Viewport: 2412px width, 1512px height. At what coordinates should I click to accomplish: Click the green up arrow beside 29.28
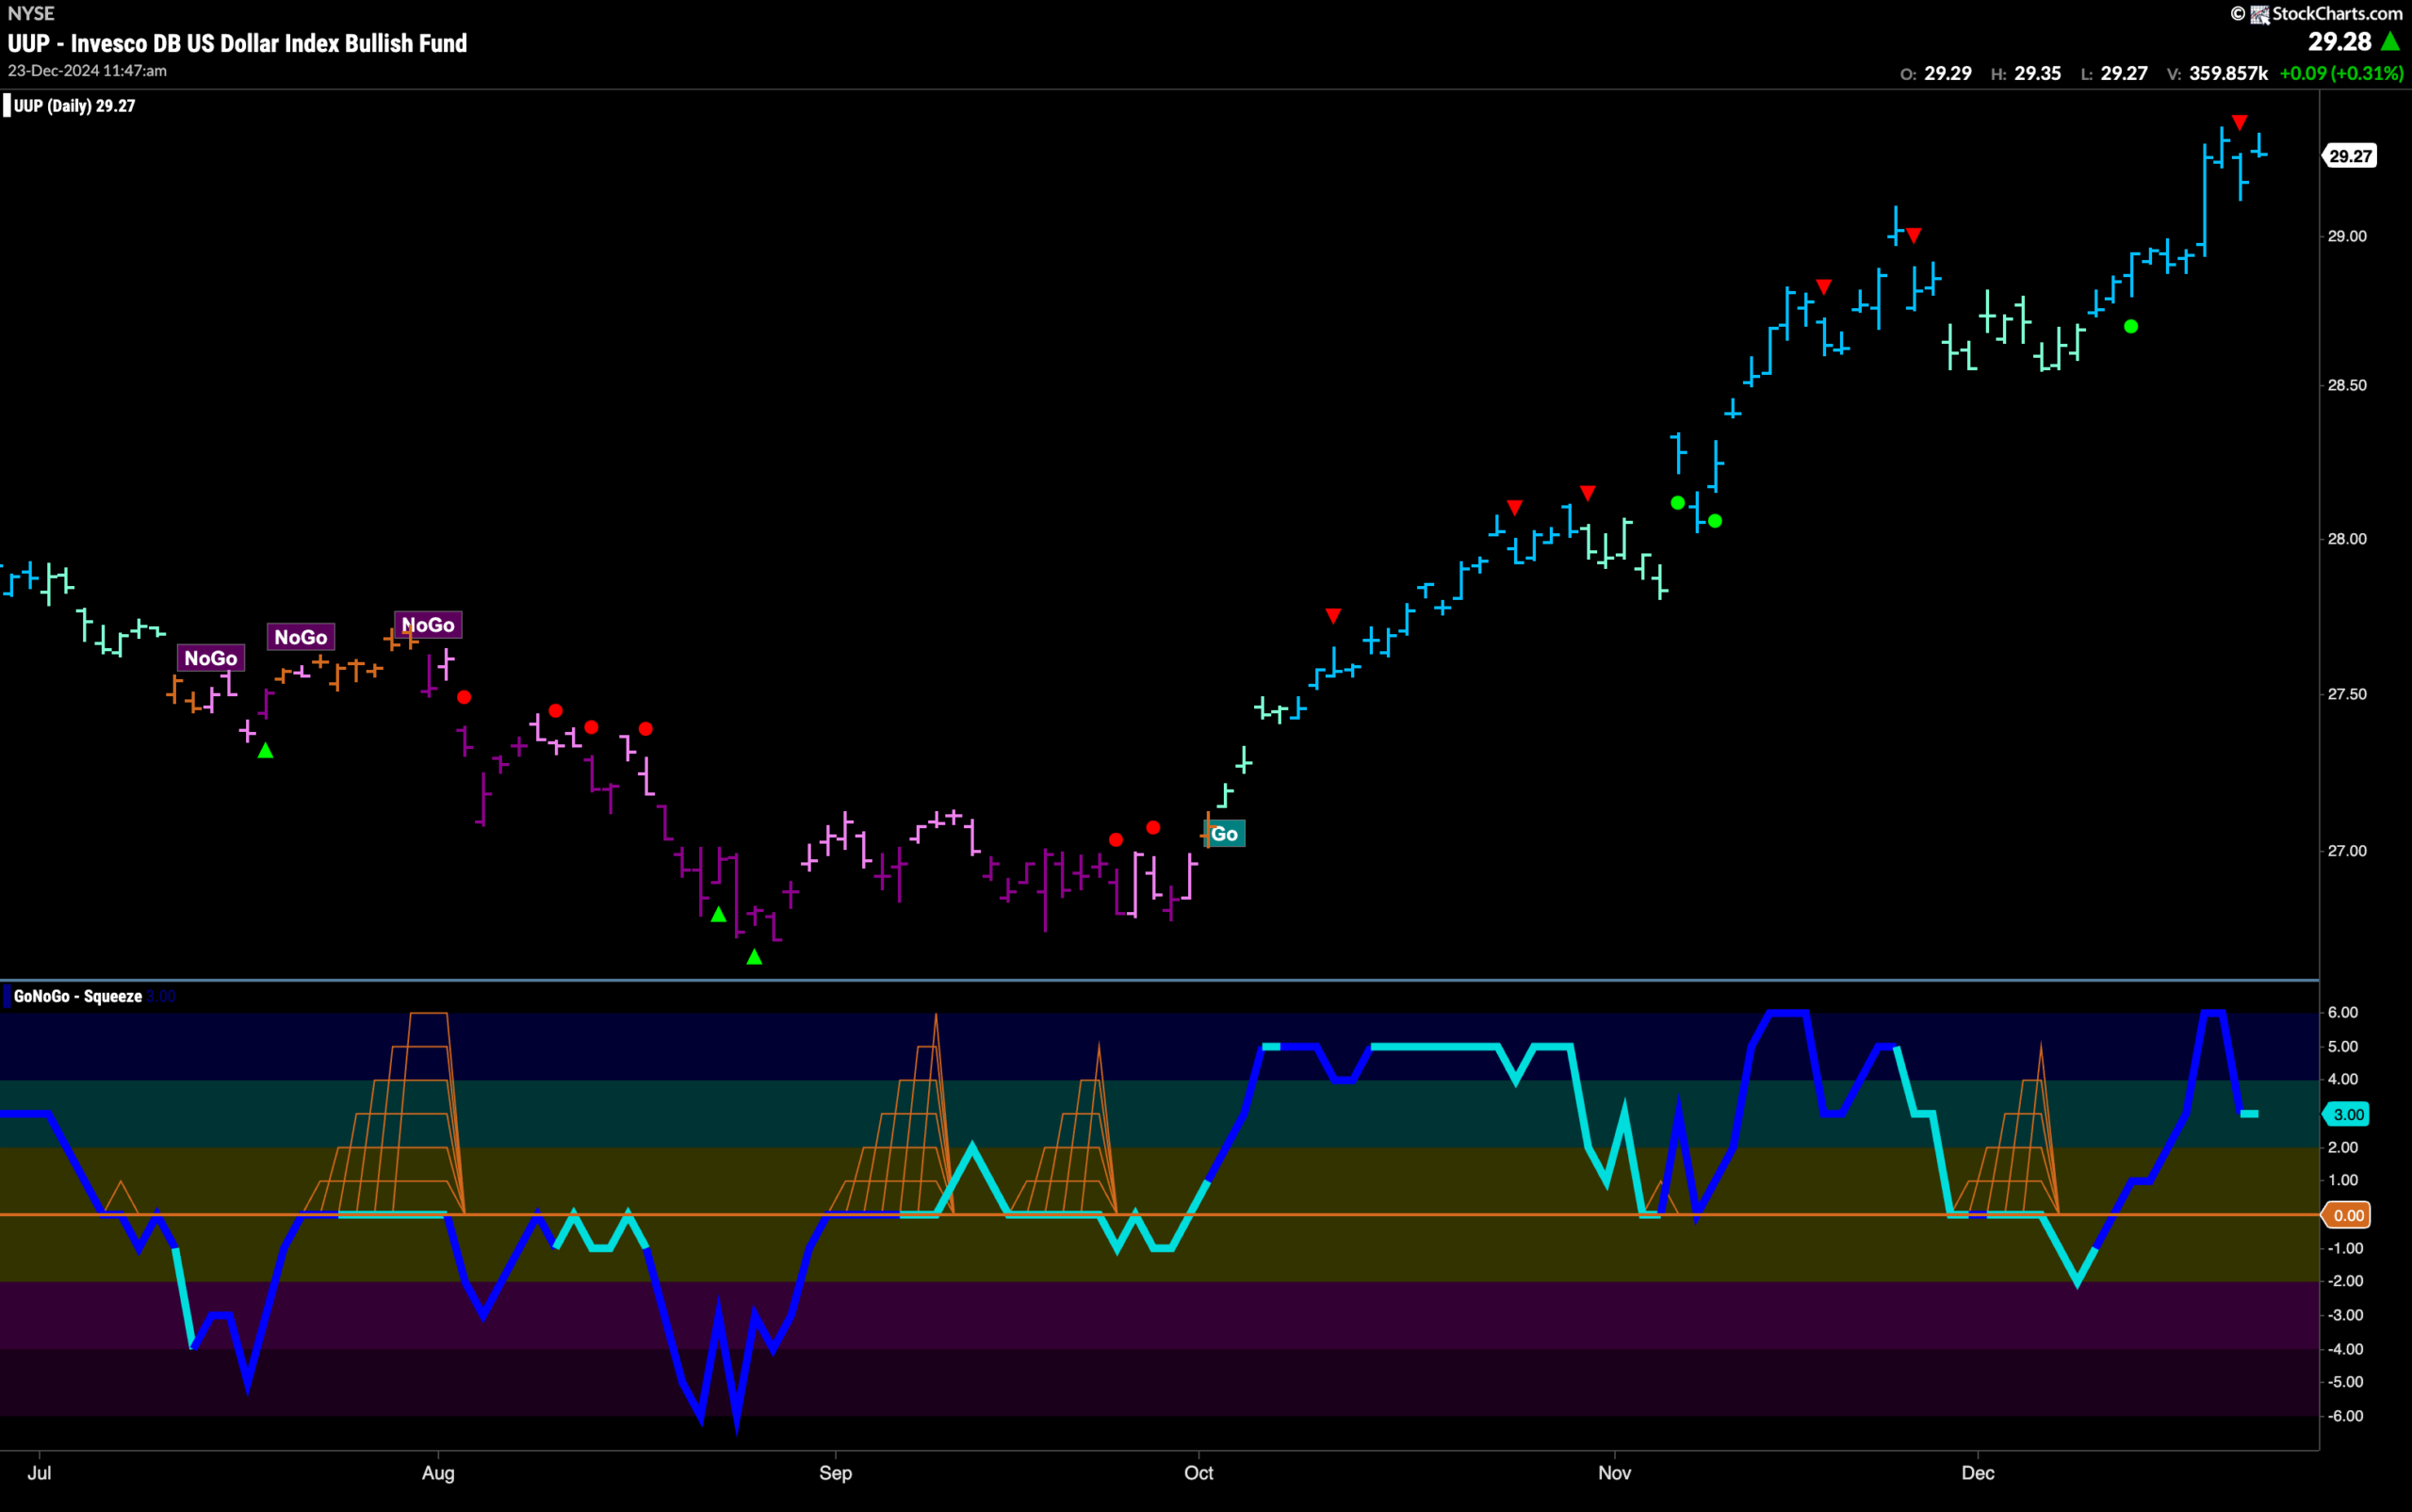pos(2390,42)
